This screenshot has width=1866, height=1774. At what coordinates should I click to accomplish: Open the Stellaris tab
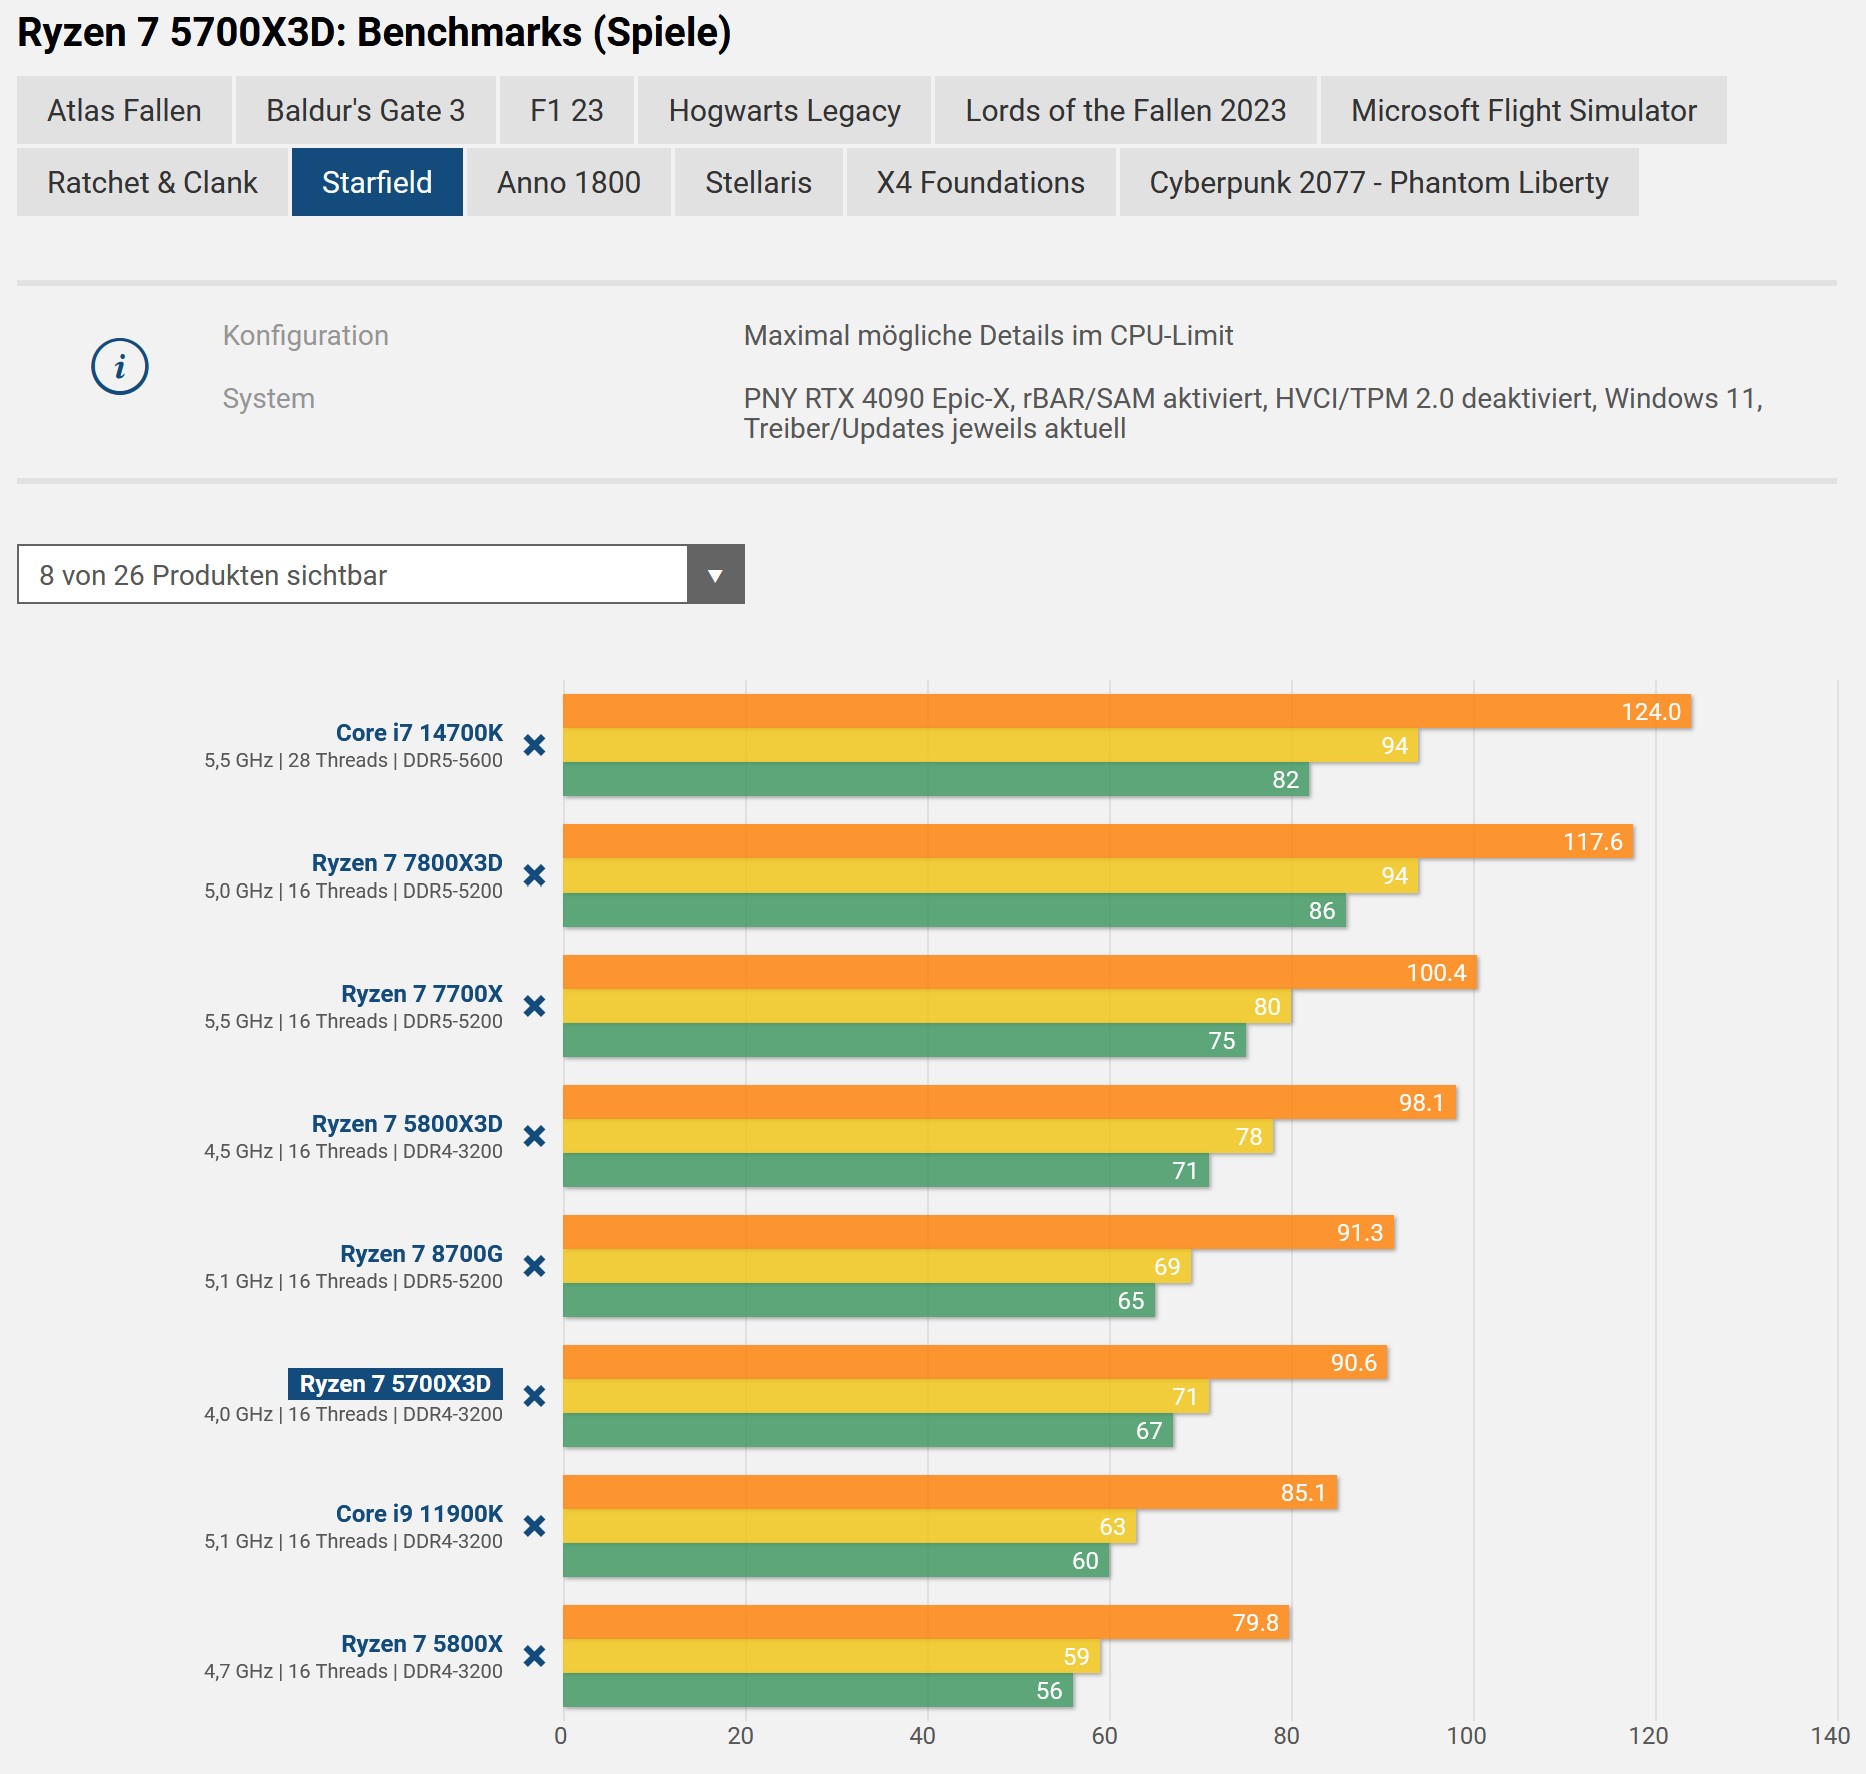(x=759, y=182)
